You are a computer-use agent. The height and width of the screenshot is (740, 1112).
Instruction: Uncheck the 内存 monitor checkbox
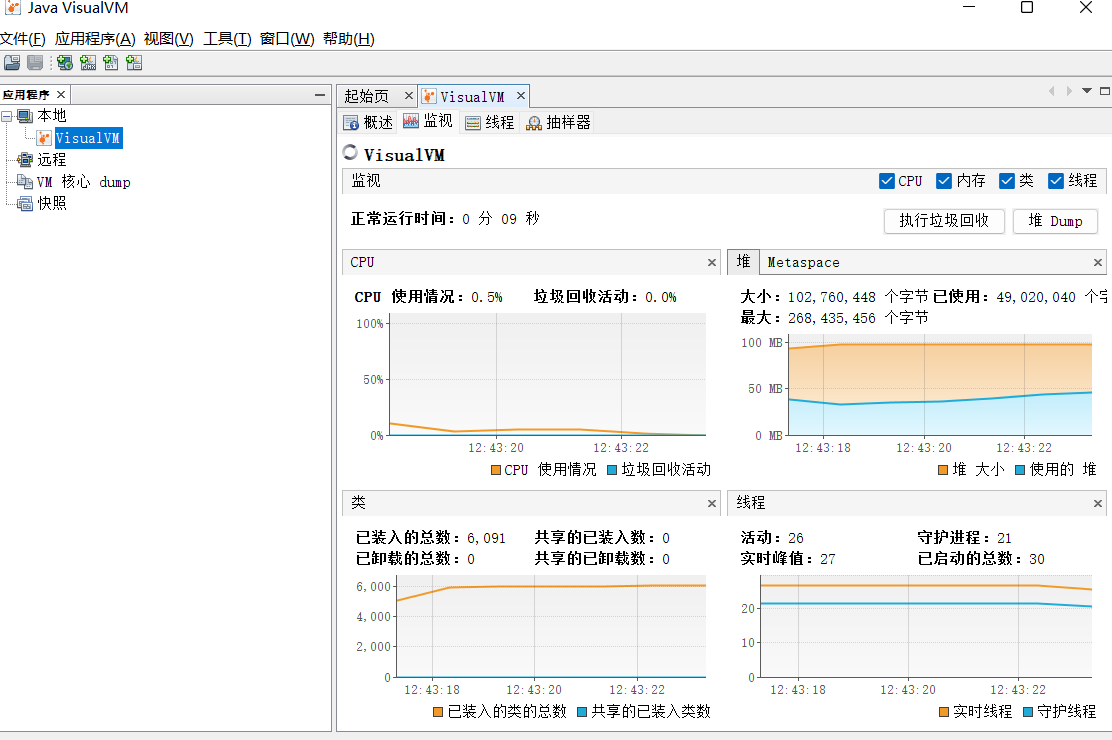tap(943, 181)
